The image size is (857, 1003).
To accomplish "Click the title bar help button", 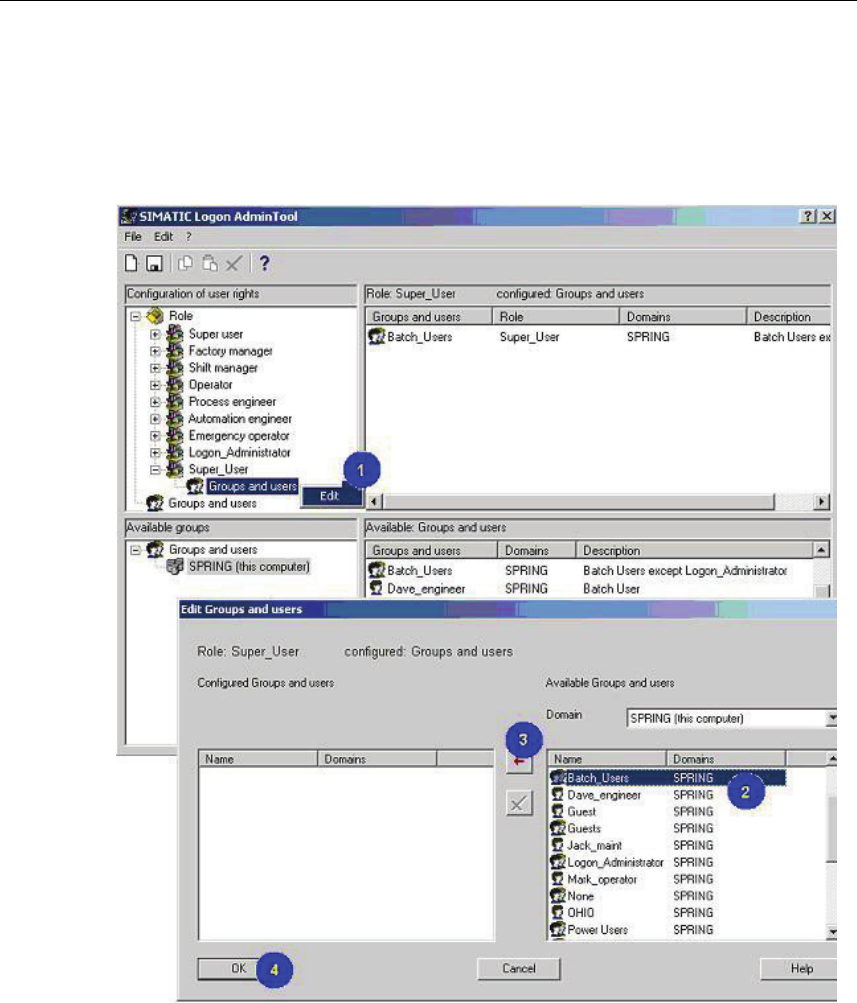I will [x=808, y=216].
